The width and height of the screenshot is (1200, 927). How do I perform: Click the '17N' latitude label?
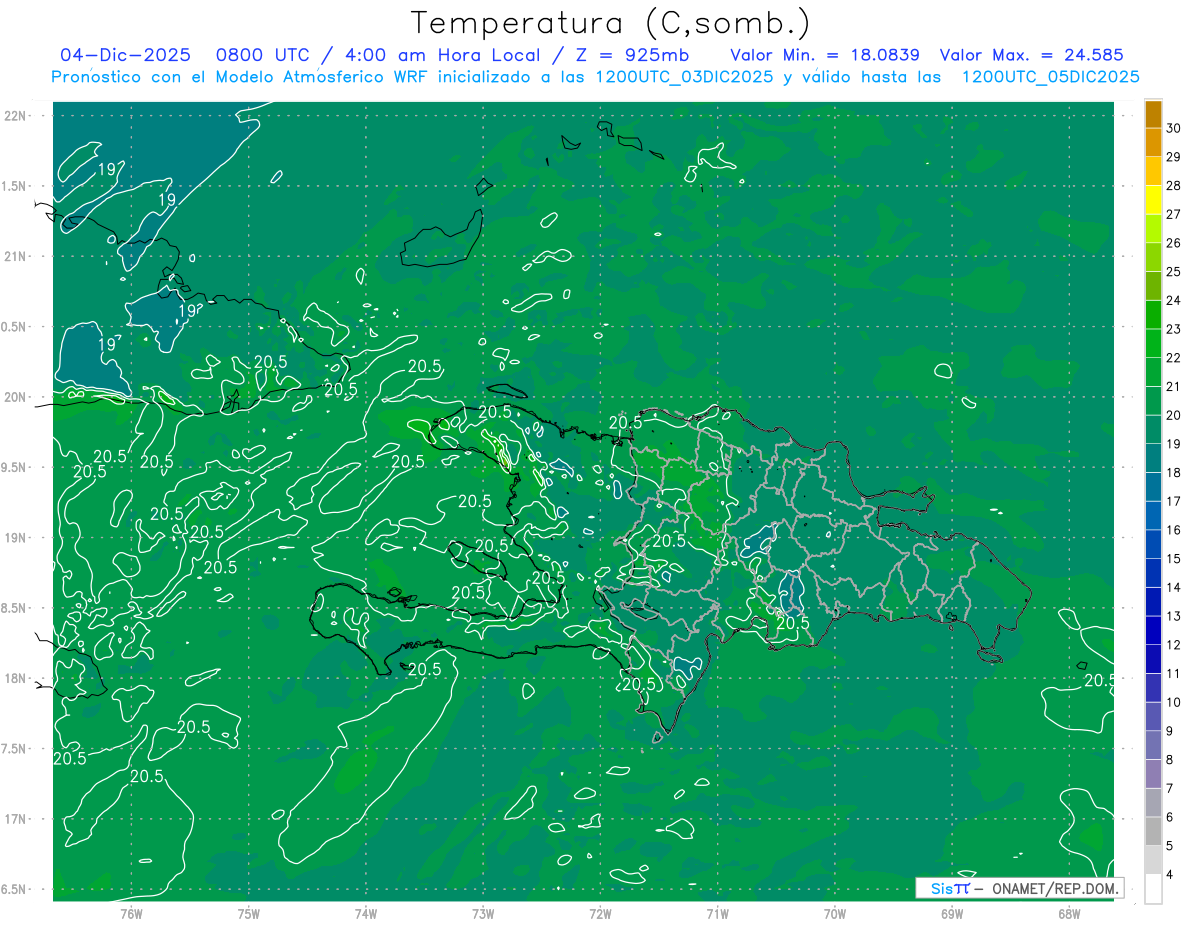click(14, 819)
